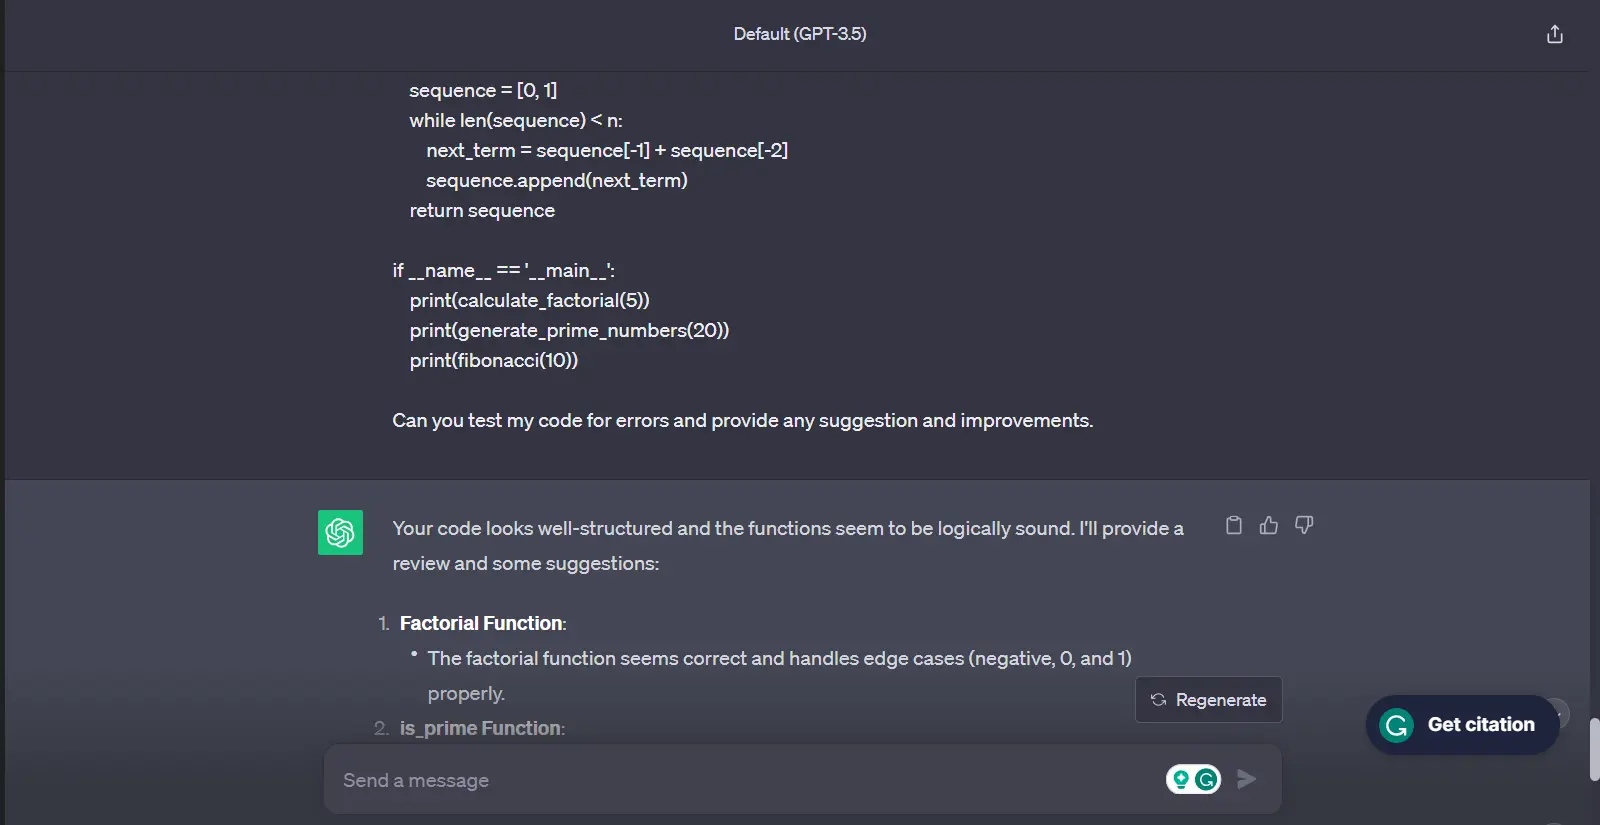The width and height of the screenshot is (1600, 825).
Task: Click the ChatGPT avatar logo
Action: click(340, 532)
